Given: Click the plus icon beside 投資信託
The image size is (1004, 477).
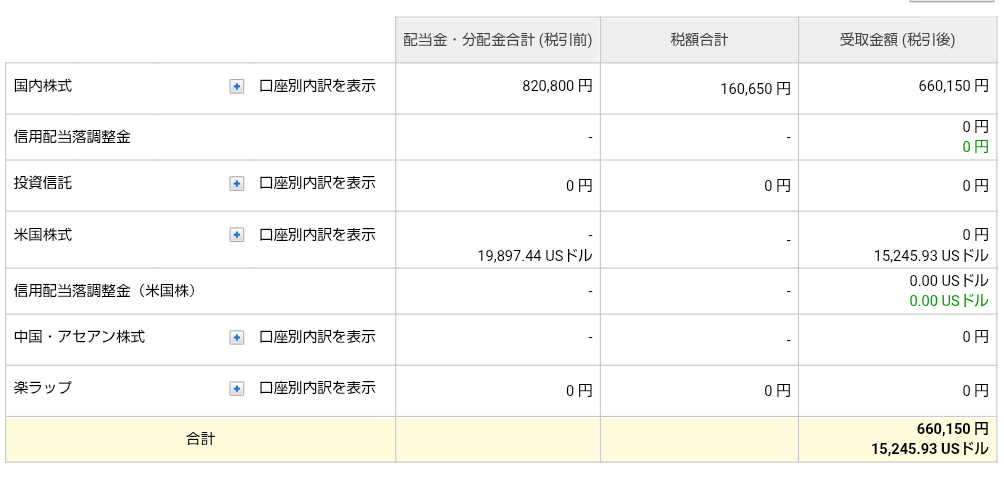Looking at the screenshot, I should click(x=237, y=184).
